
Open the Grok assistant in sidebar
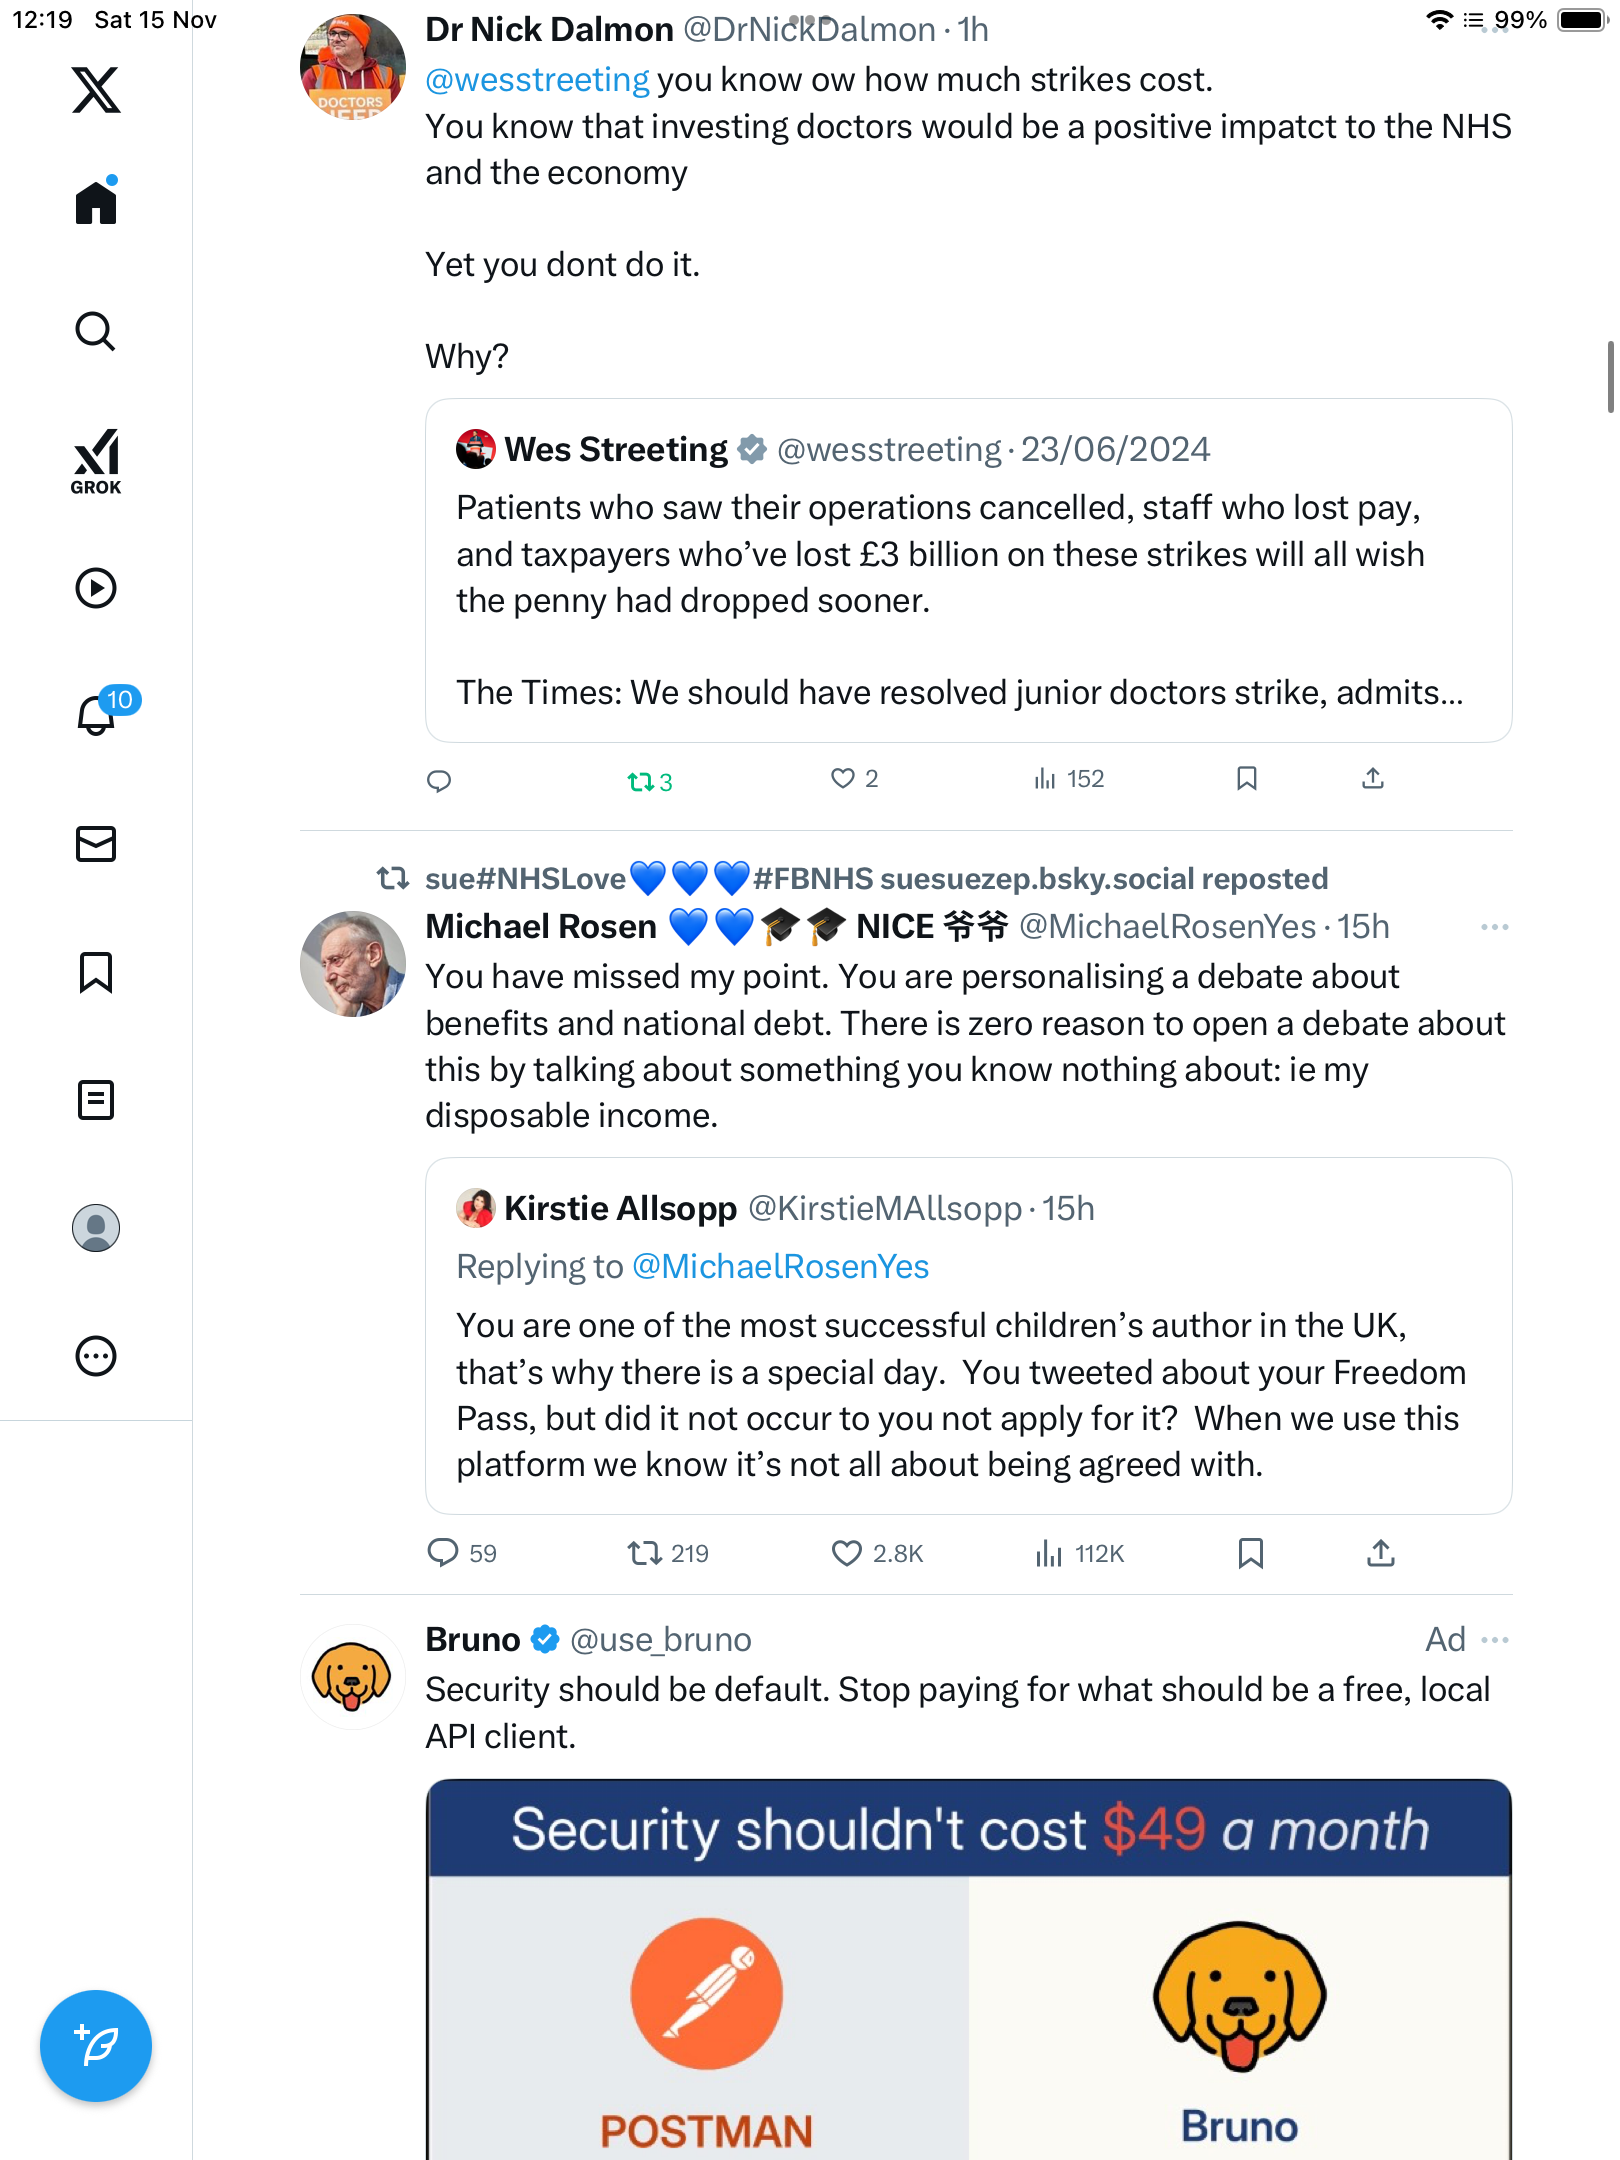pos(96,461)
